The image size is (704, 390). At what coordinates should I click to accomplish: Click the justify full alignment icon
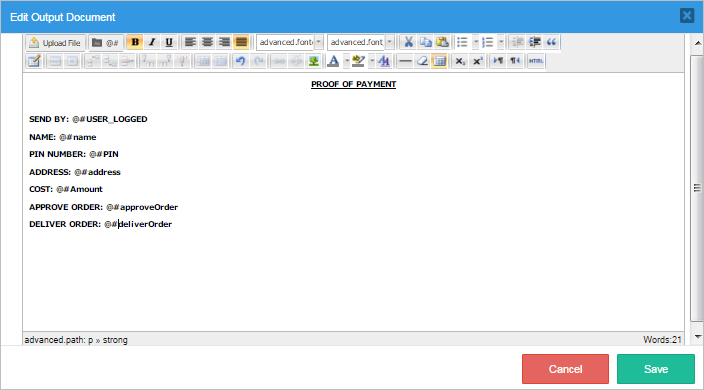[x=242, y=42]
